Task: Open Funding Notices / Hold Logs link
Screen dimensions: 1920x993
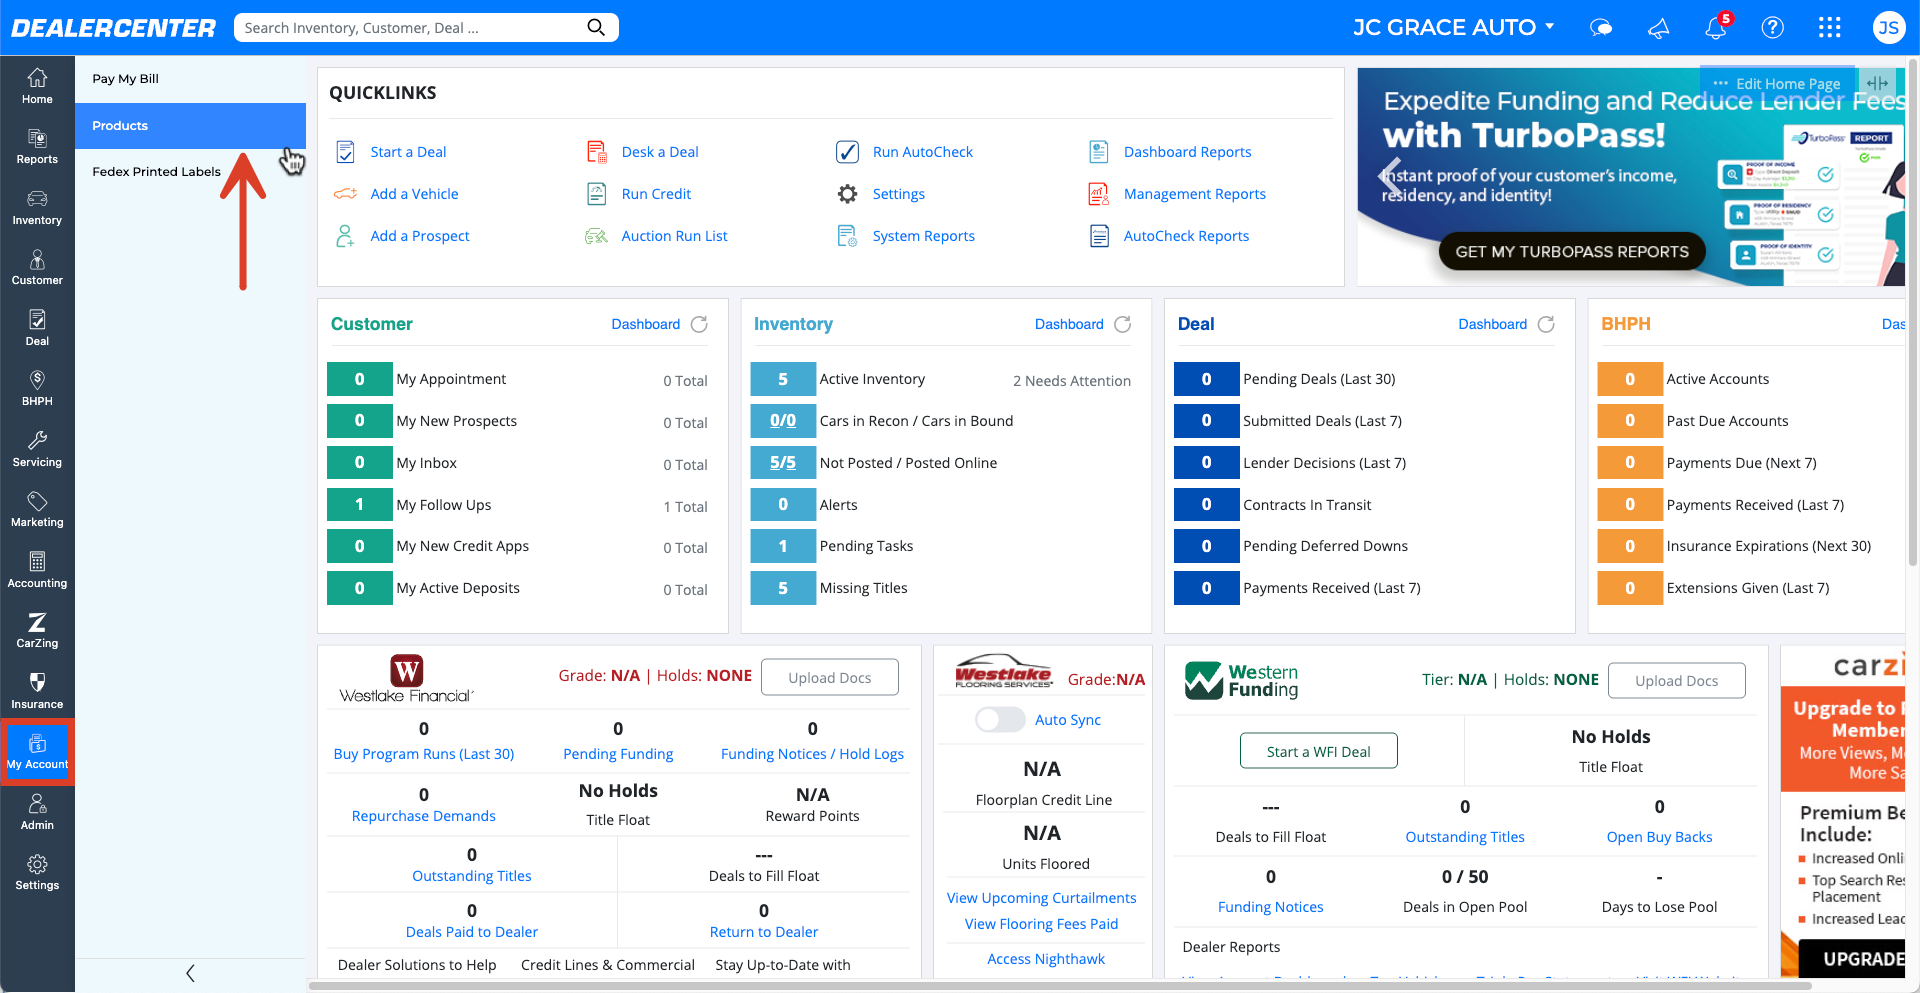Action: click(x=812, y=754)
